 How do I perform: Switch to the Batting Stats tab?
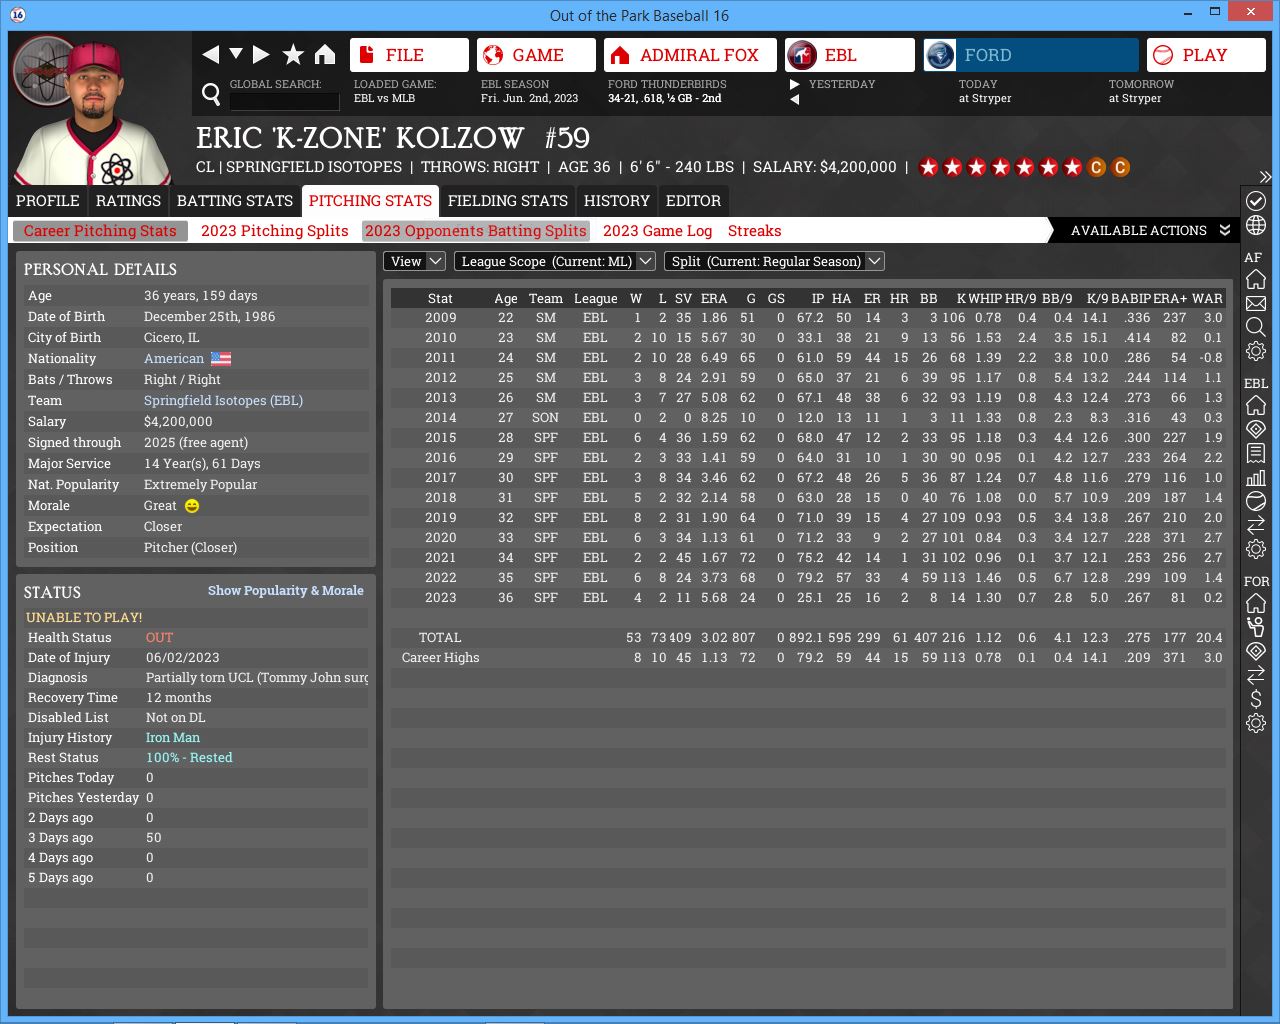[x=235, y=201]
